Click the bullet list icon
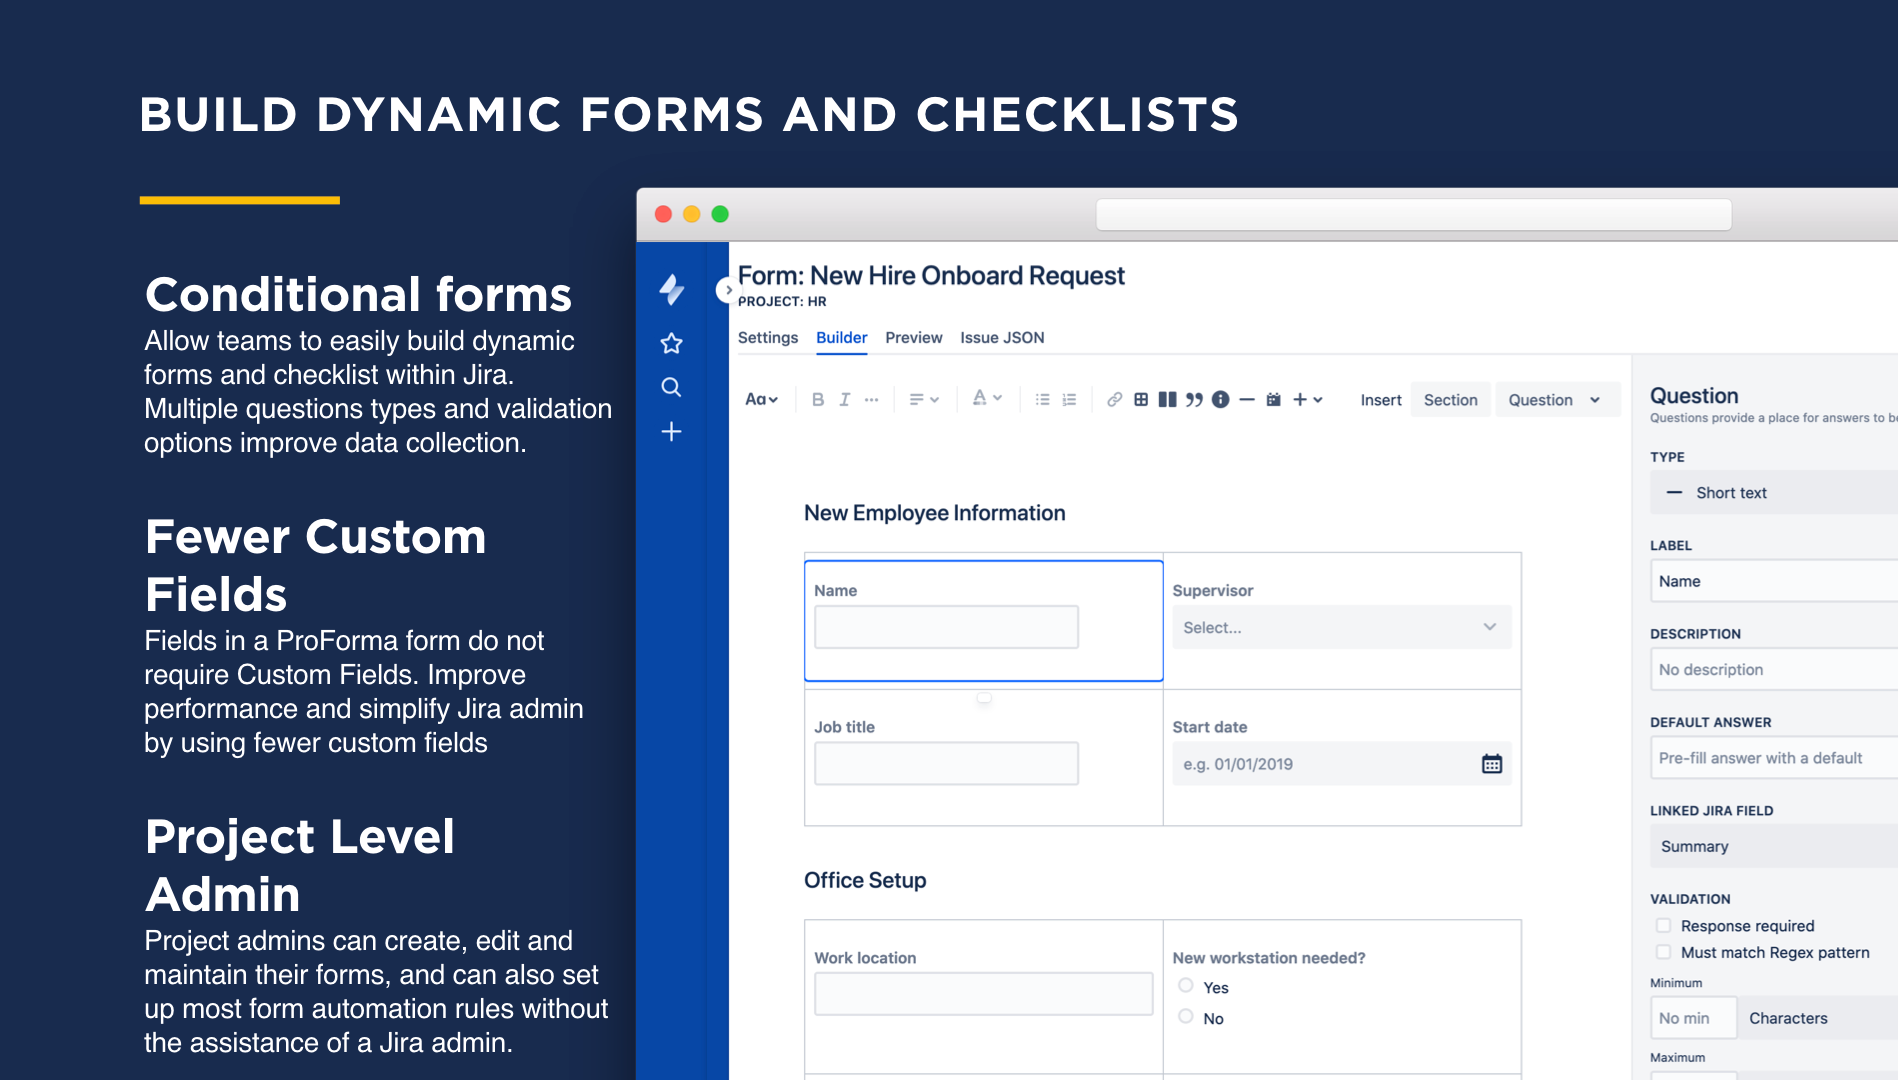This screenshot has width=1898, height=1080. click(x=1042, y=399)
